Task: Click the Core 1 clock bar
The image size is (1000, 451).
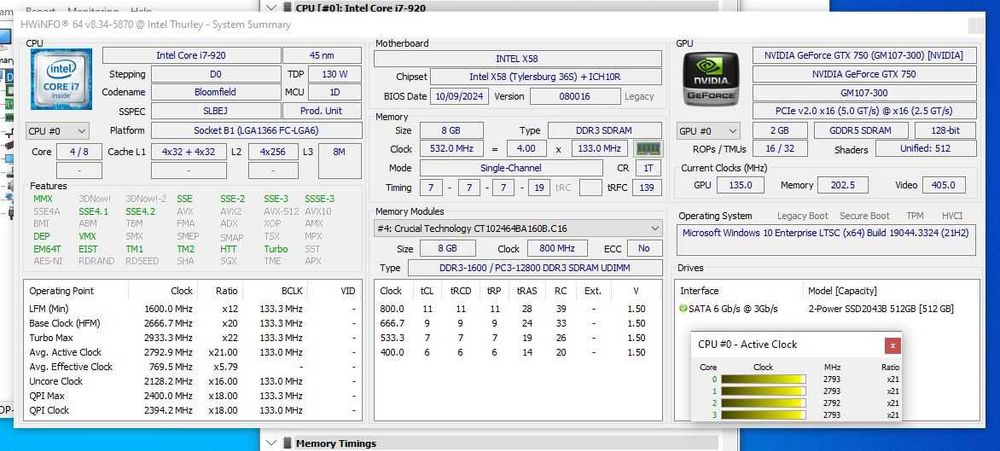Action: coord(763,391)
